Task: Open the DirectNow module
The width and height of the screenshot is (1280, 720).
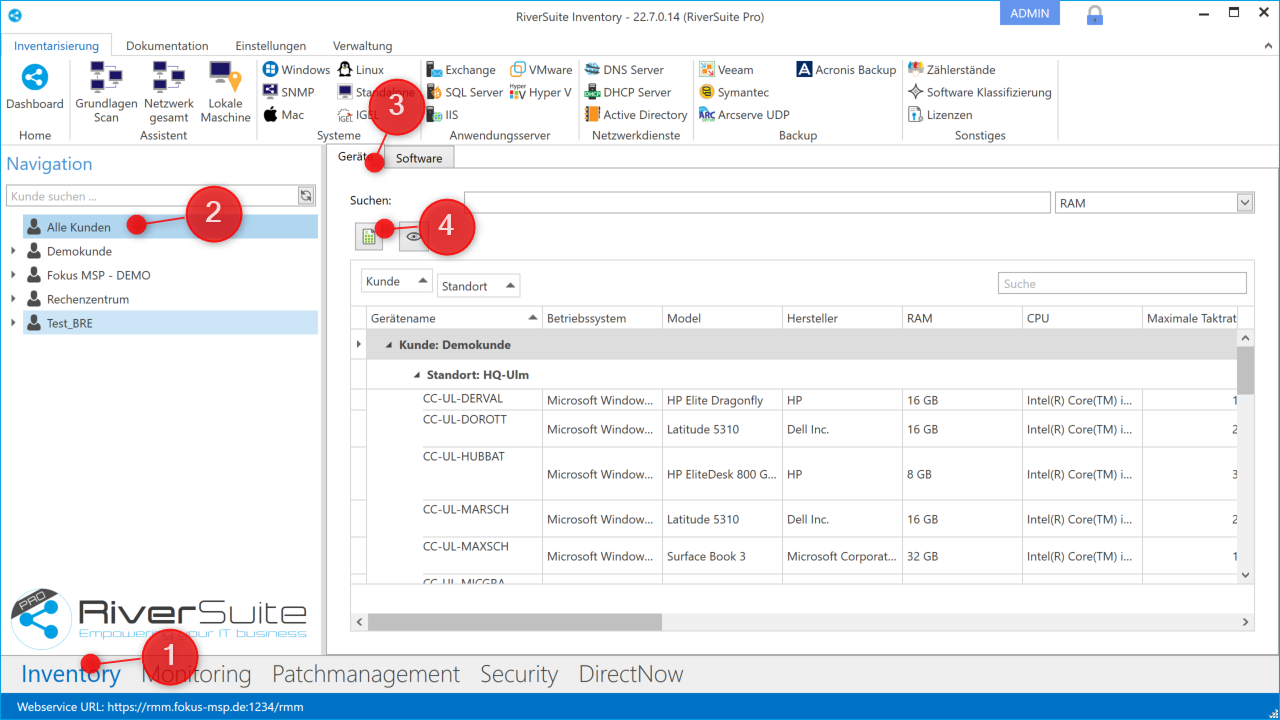Action: [x=631, y=674]
